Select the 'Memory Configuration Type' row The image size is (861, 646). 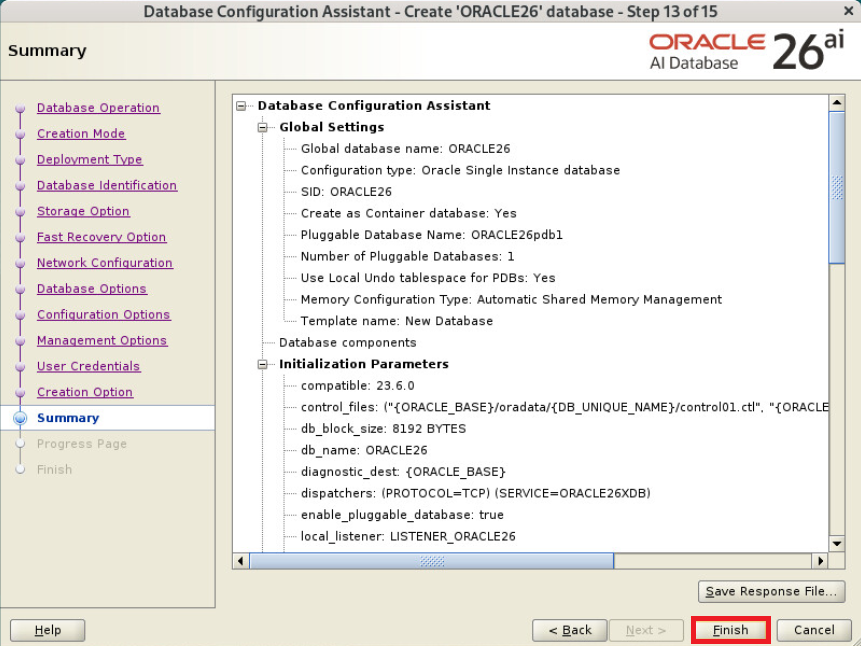pos(511,299)
